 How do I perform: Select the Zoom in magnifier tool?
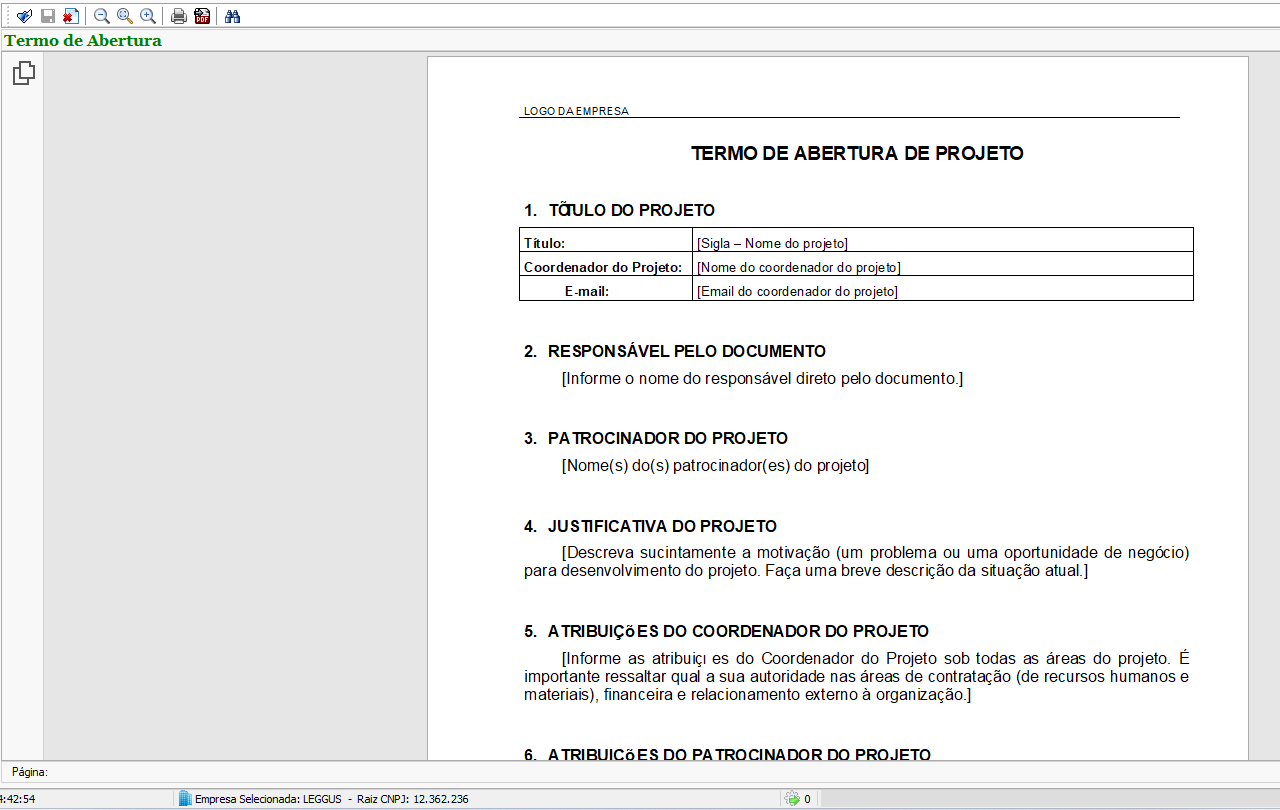[x=146, y=15]
